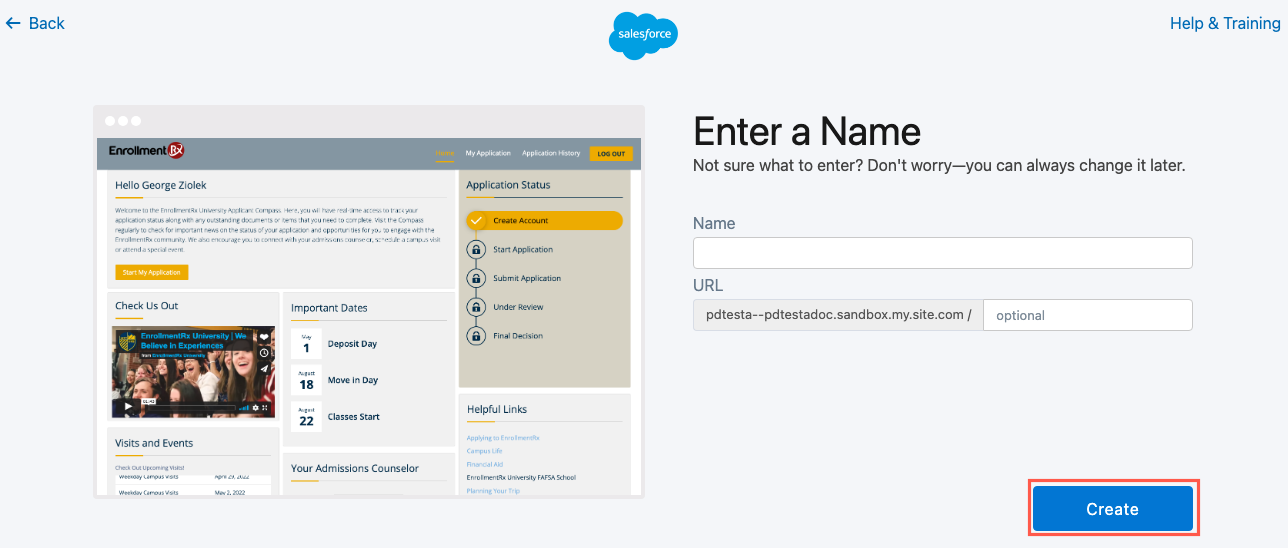
Task: Click the Back arrow icon
Action: point(13,23)
